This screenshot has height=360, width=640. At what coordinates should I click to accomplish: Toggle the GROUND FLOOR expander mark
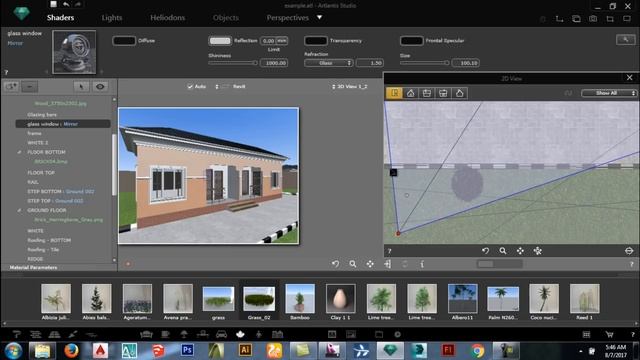tap(19, 210)
